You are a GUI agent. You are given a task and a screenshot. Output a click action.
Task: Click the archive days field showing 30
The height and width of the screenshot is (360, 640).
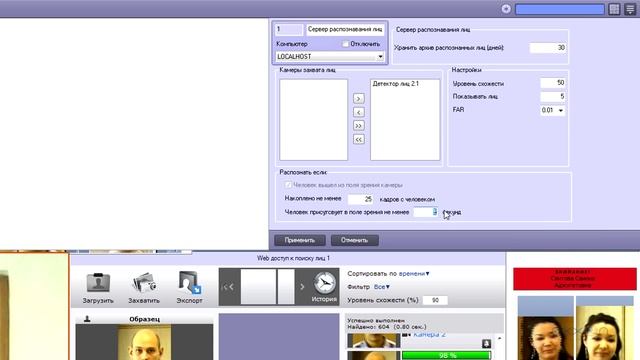click(548, 48)
